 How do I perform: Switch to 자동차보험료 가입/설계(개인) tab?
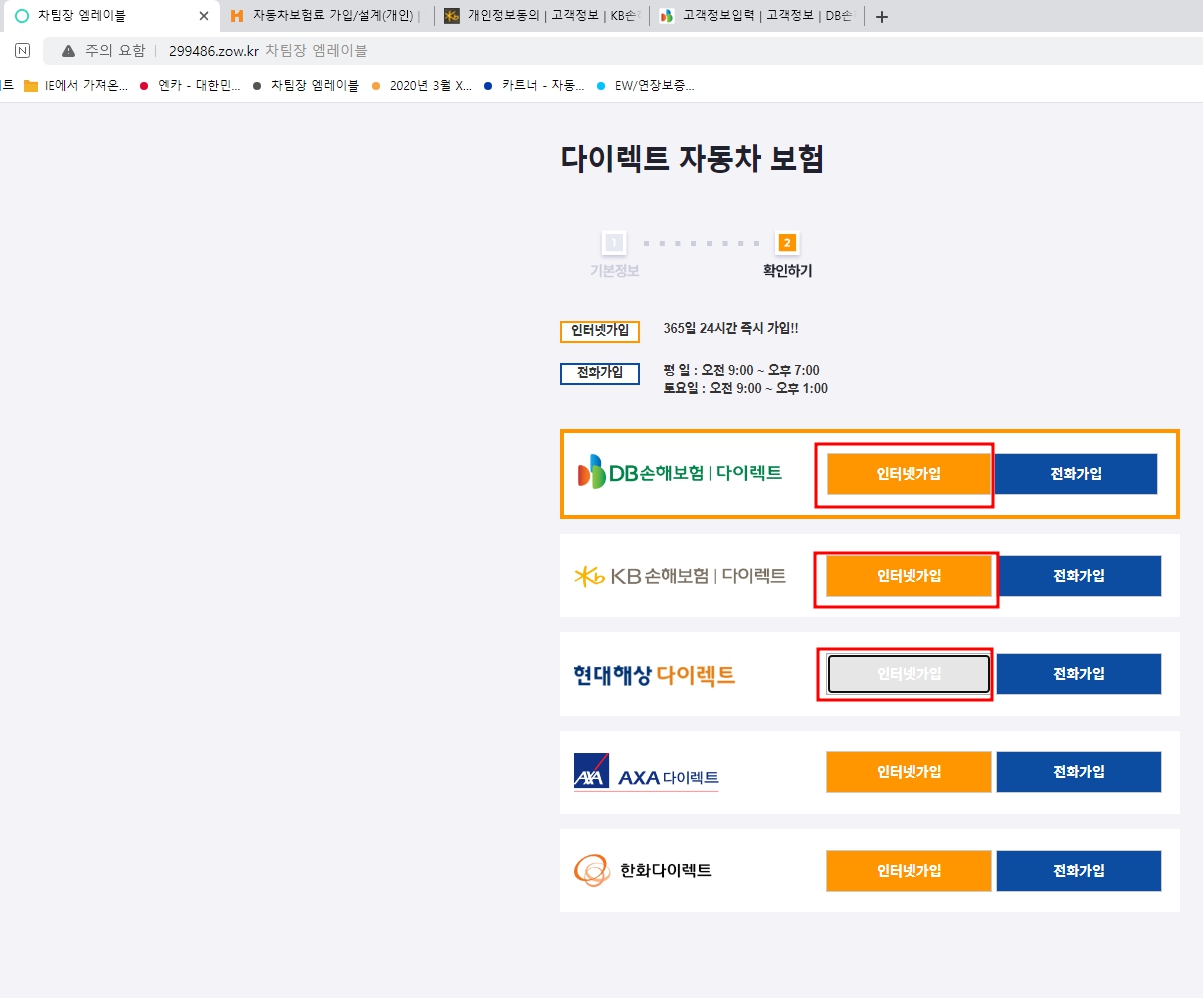tap(326, 16)
